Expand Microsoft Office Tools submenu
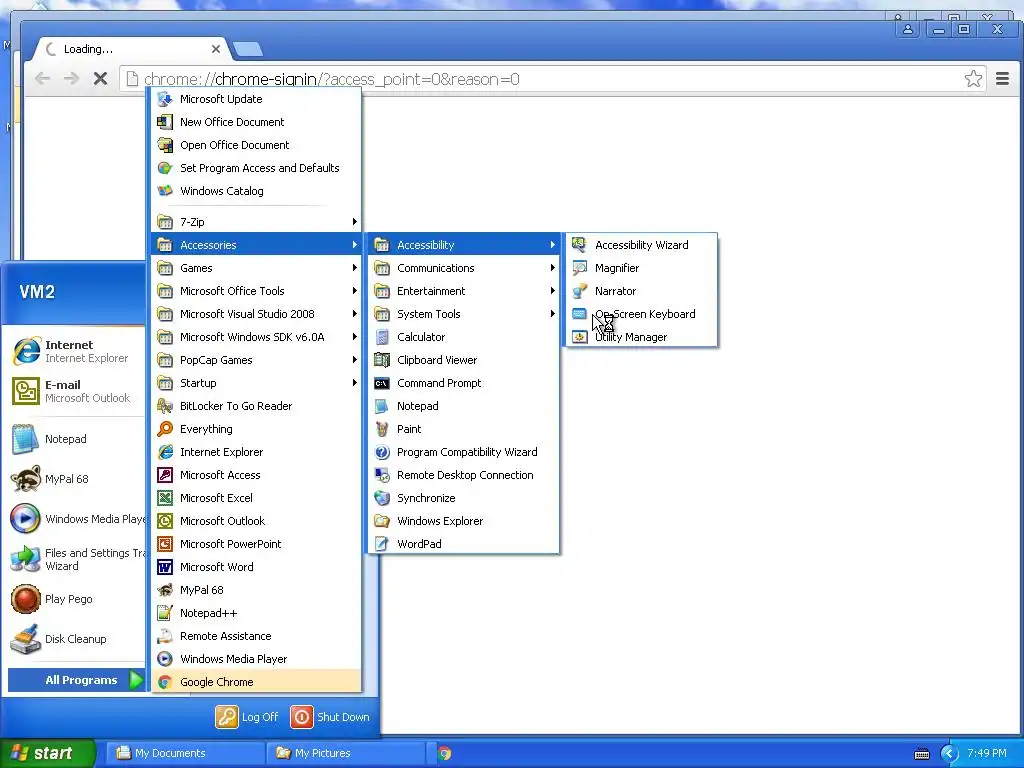Image resolution: width=1024 pixels, height=768 pixels. point(256,291)
